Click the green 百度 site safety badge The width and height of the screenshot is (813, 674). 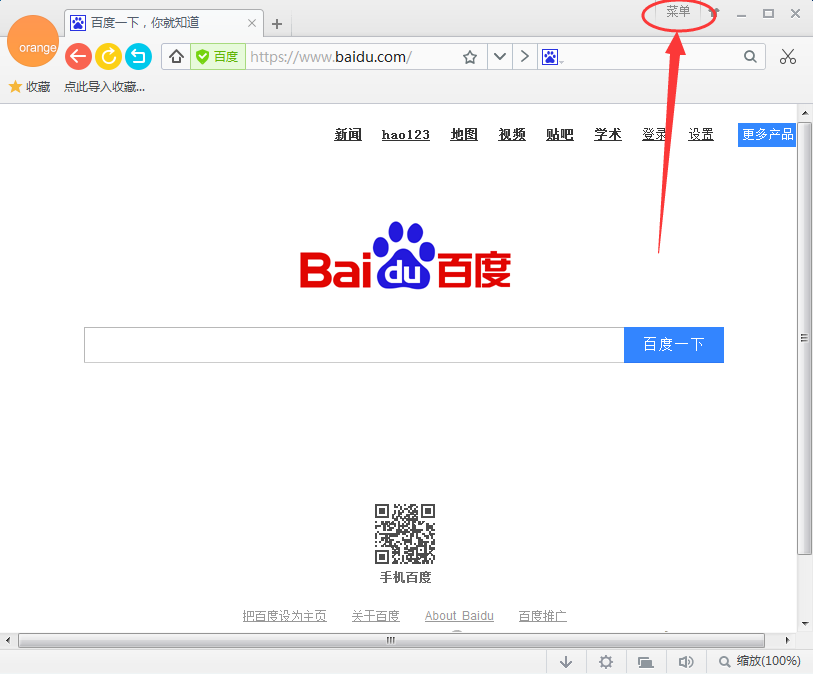217,57
